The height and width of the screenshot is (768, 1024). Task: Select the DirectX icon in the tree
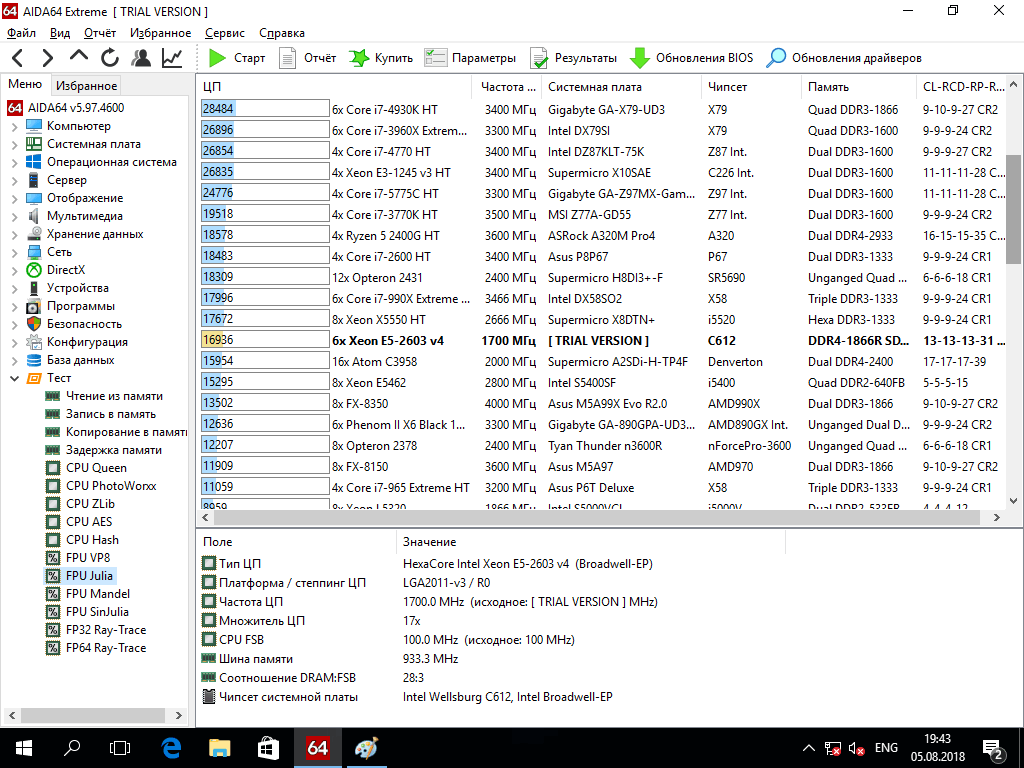coord(33,270)
